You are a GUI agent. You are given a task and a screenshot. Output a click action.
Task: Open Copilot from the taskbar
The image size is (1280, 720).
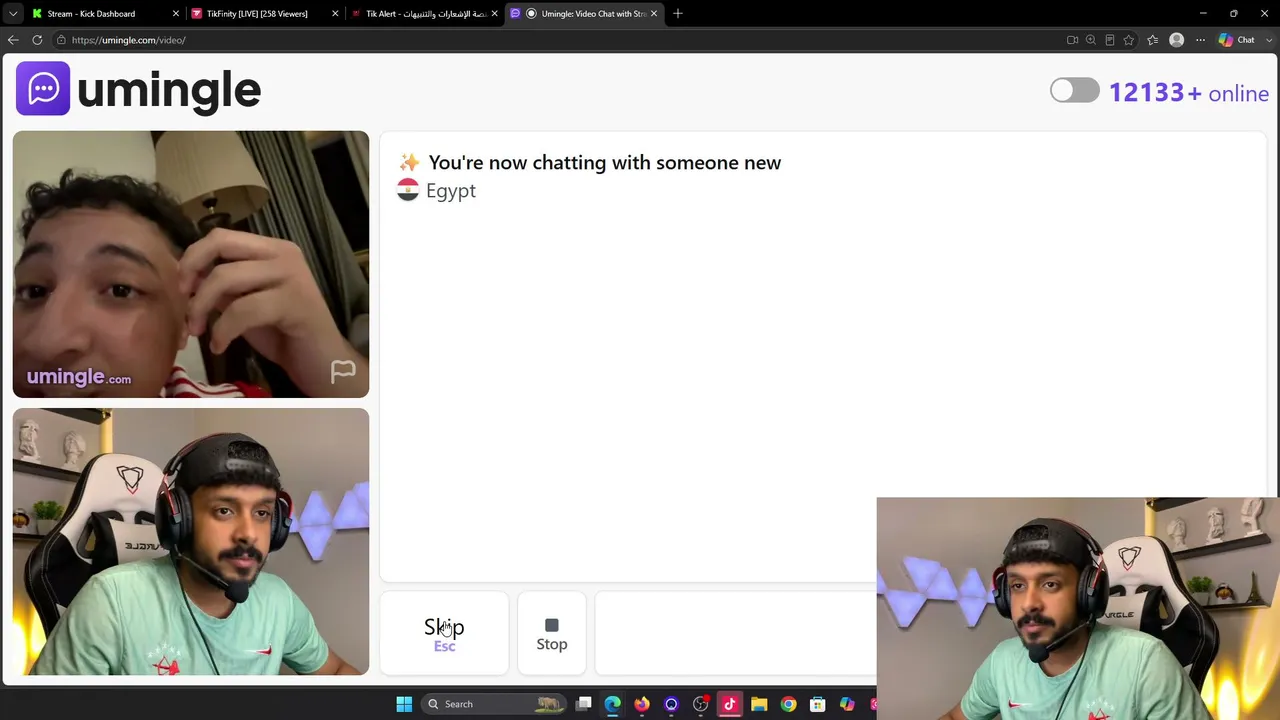pos(847,704)
